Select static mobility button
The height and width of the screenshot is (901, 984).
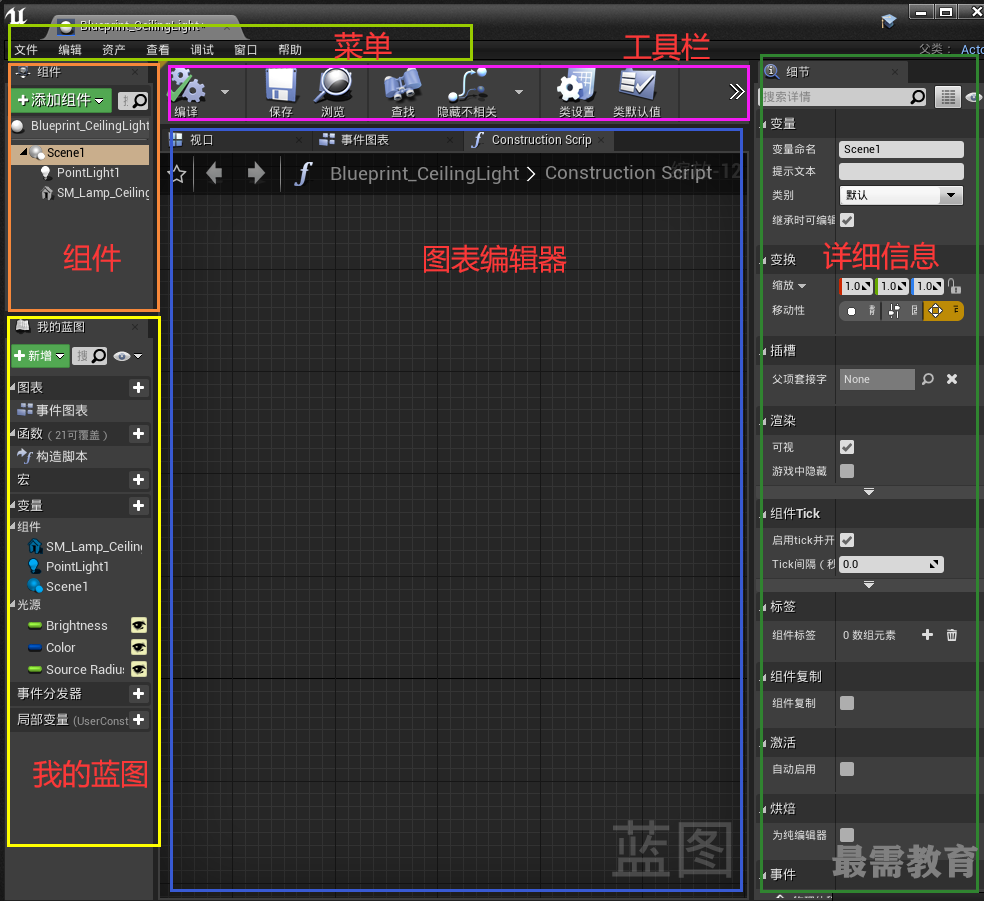click(x=860, y=311)
